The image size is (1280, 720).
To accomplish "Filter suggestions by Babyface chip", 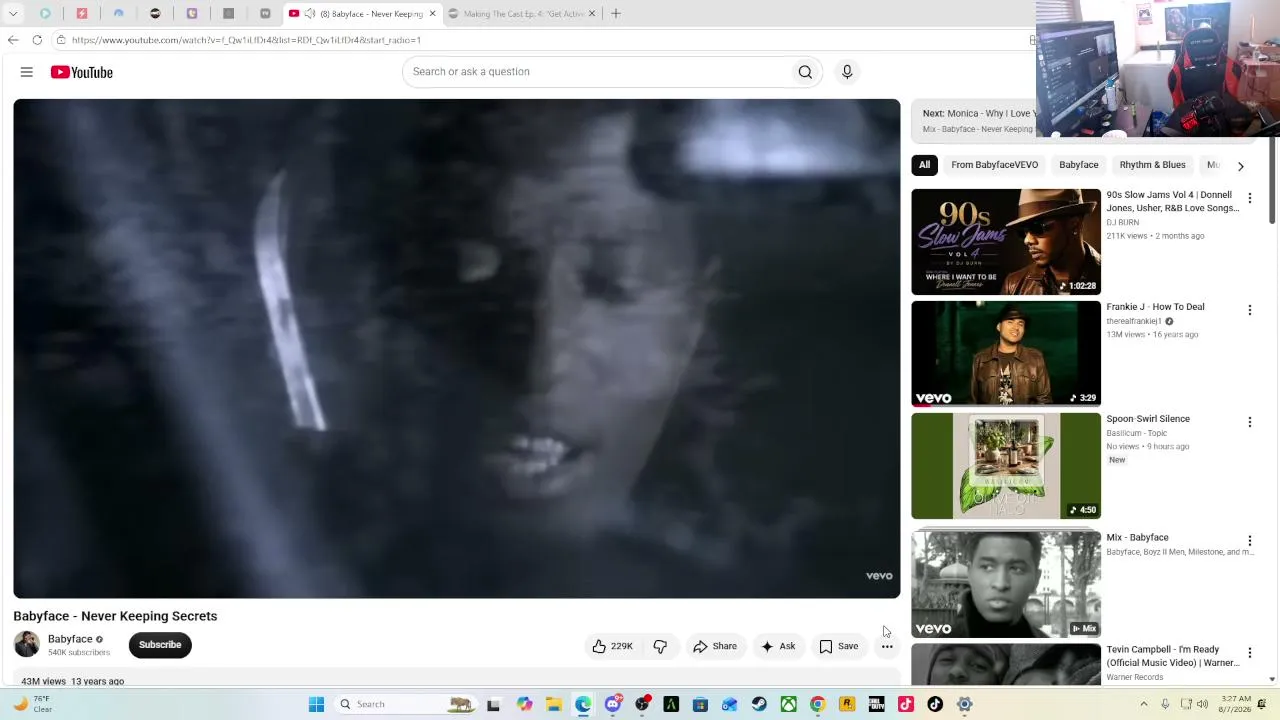I will click(1078, 165).
